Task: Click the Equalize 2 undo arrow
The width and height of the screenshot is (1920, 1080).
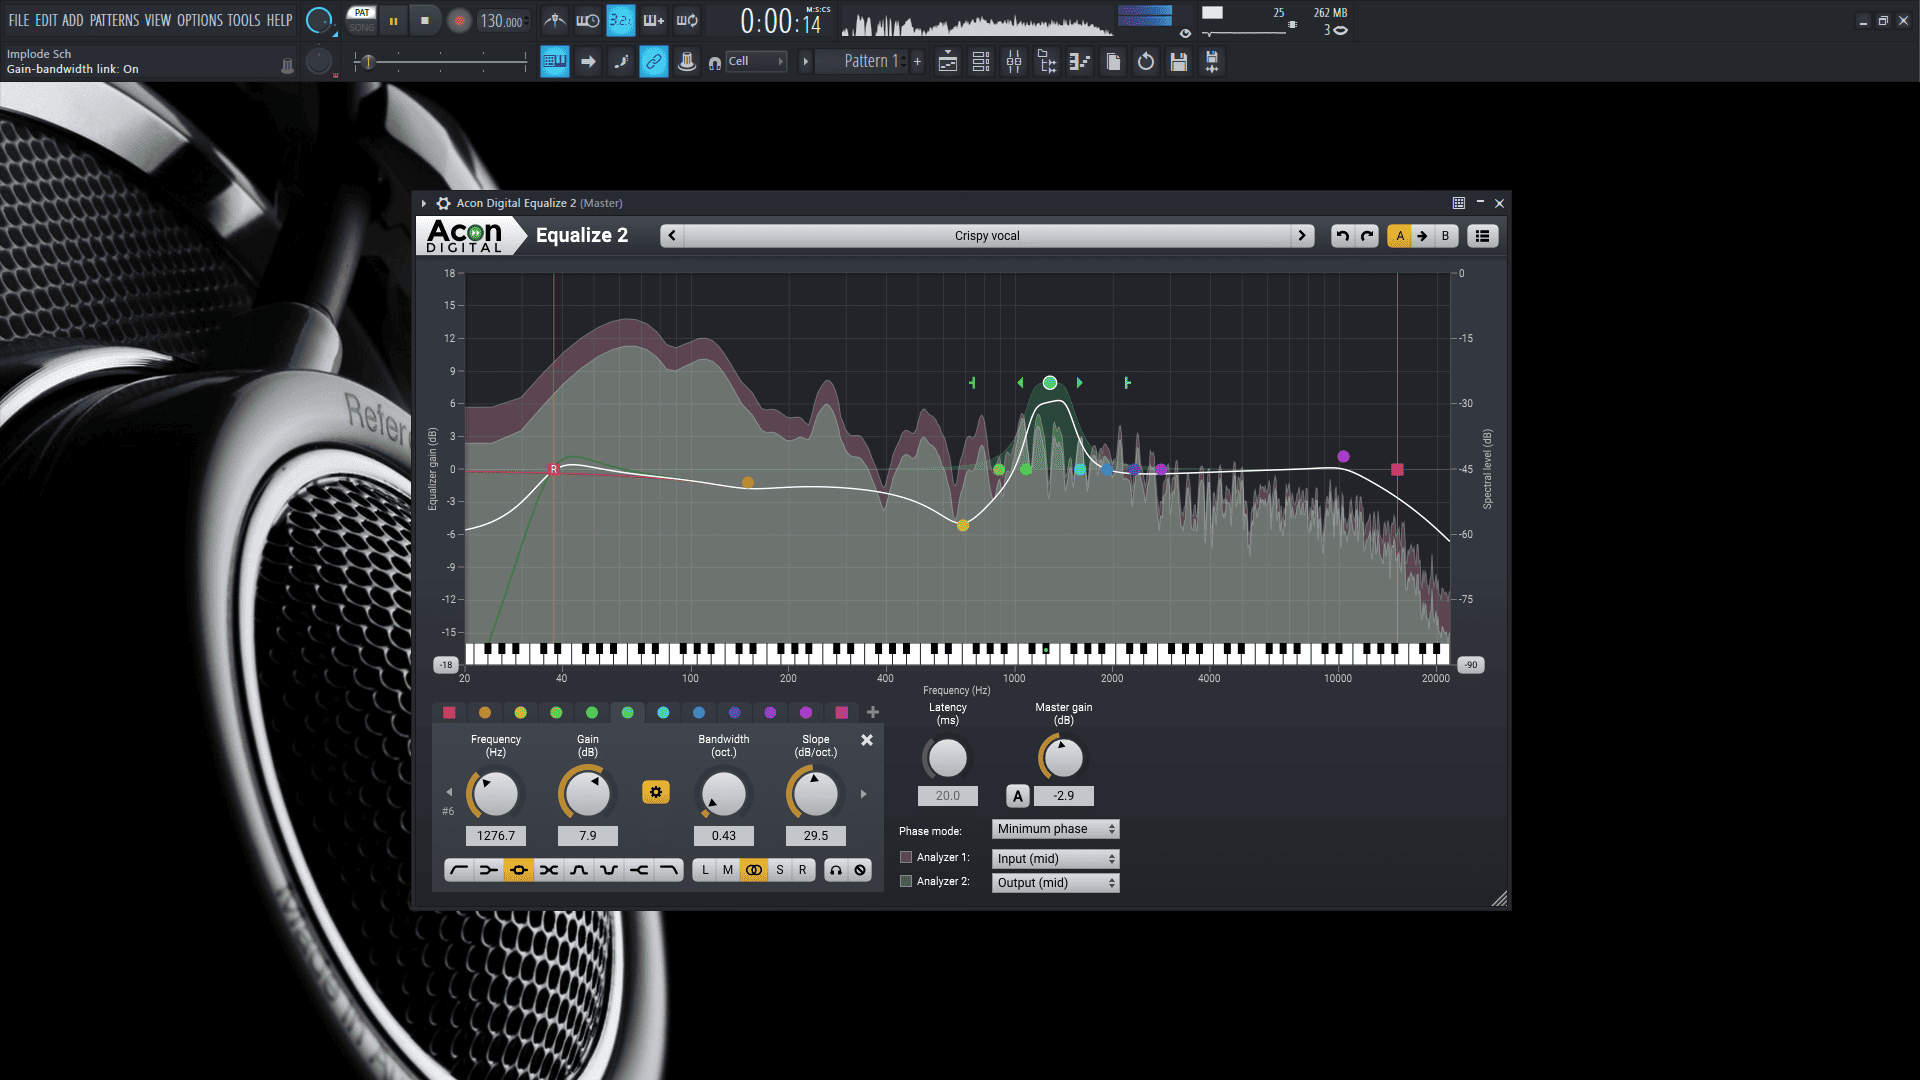Action: tap(1343, 236)
